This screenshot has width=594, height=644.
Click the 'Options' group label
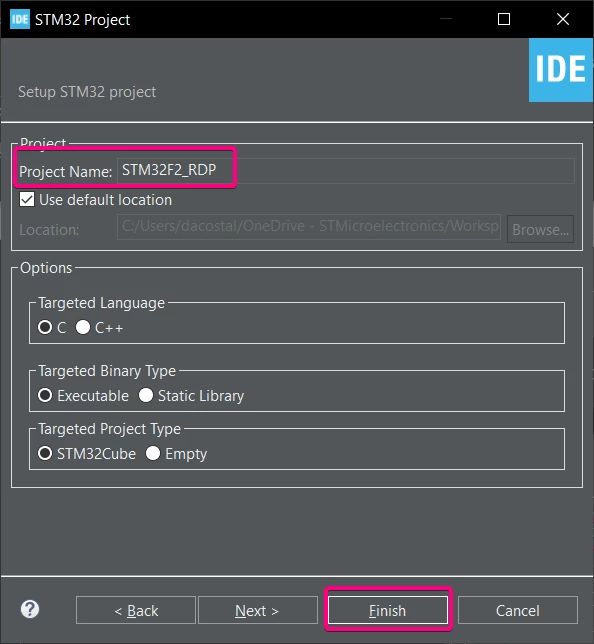(x=46, y=268)
